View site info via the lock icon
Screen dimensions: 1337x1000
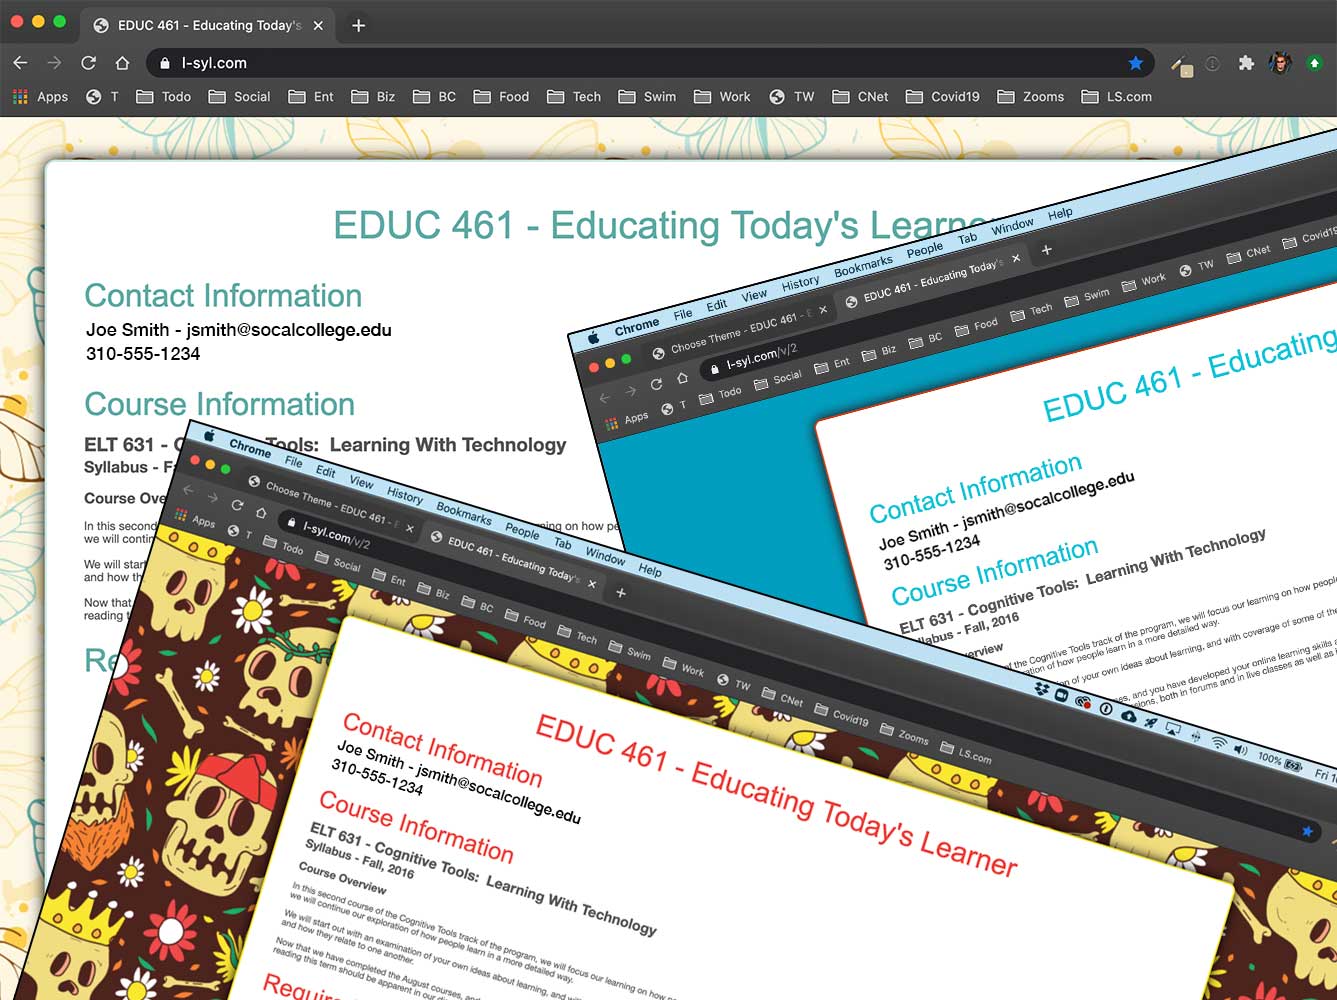coord(165,63)
